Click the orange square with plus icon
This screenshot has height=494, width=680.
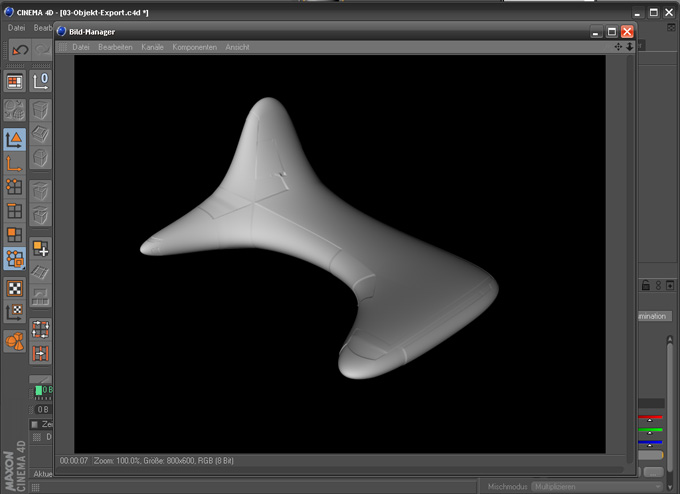(x=41, y=248)
